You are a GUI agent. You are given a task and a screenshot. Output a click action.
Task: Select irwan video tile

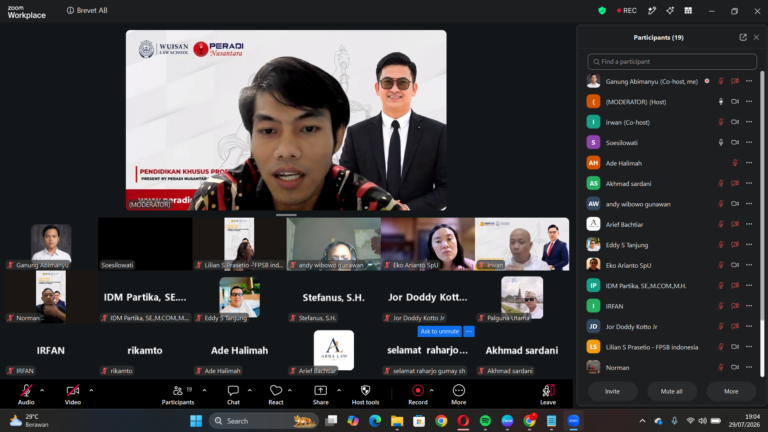point(522,244)
